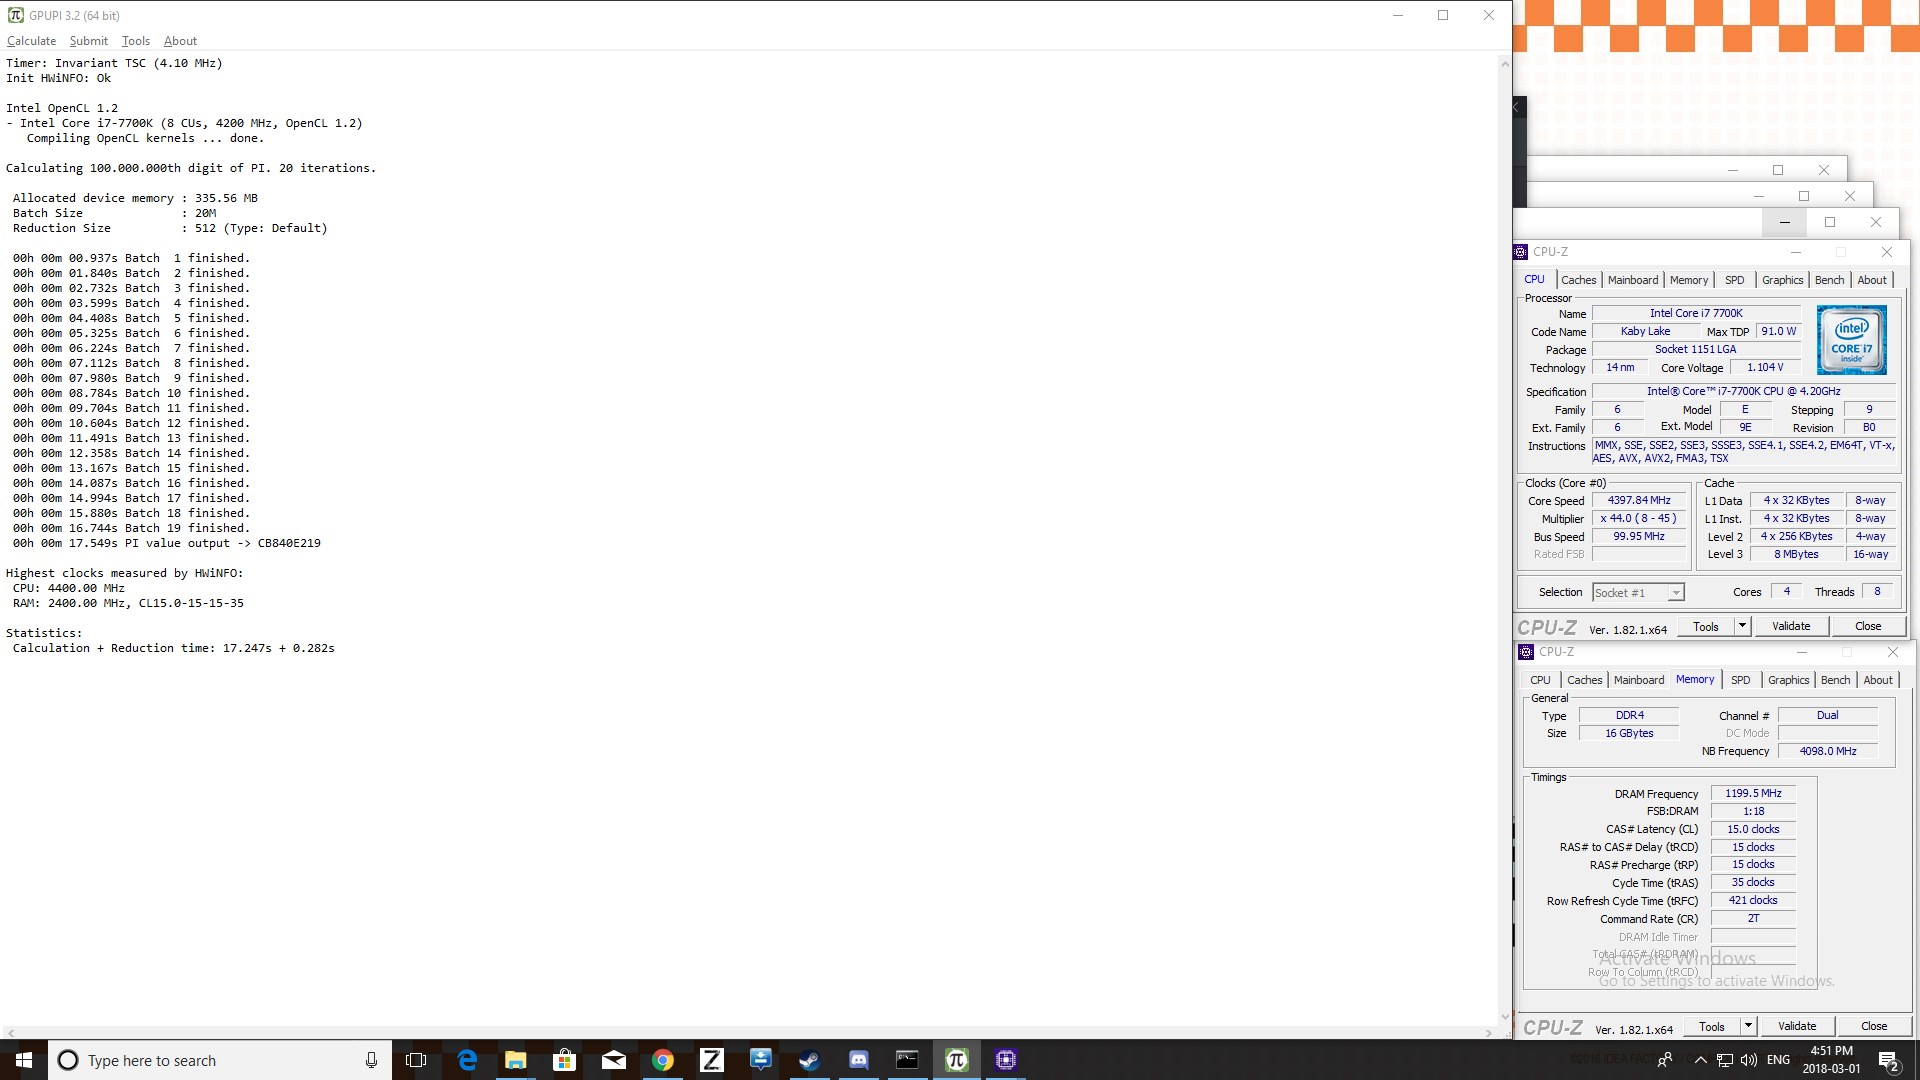This screenshot has width=1920, height=1080.
Task: Open the Tools menu in GPUPI
Action: [135, 41]
